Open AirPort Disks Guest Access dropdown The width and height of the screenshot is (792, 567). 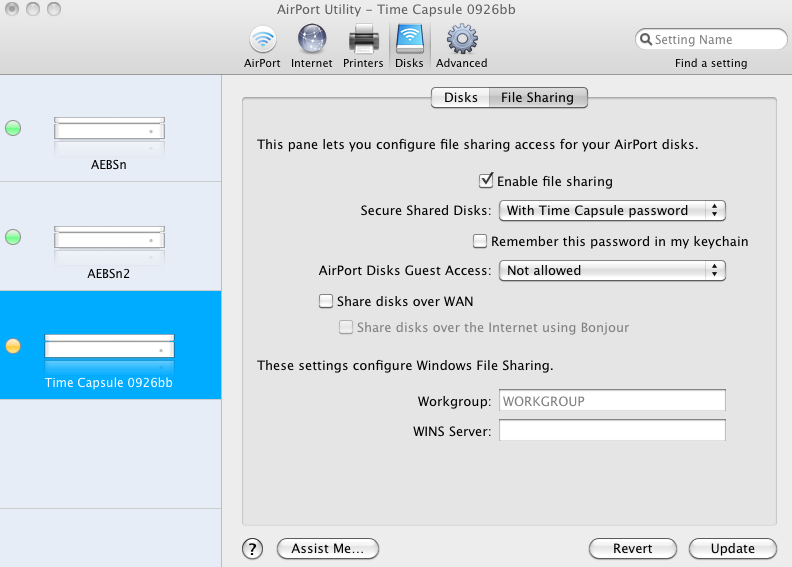coord(612,271)
